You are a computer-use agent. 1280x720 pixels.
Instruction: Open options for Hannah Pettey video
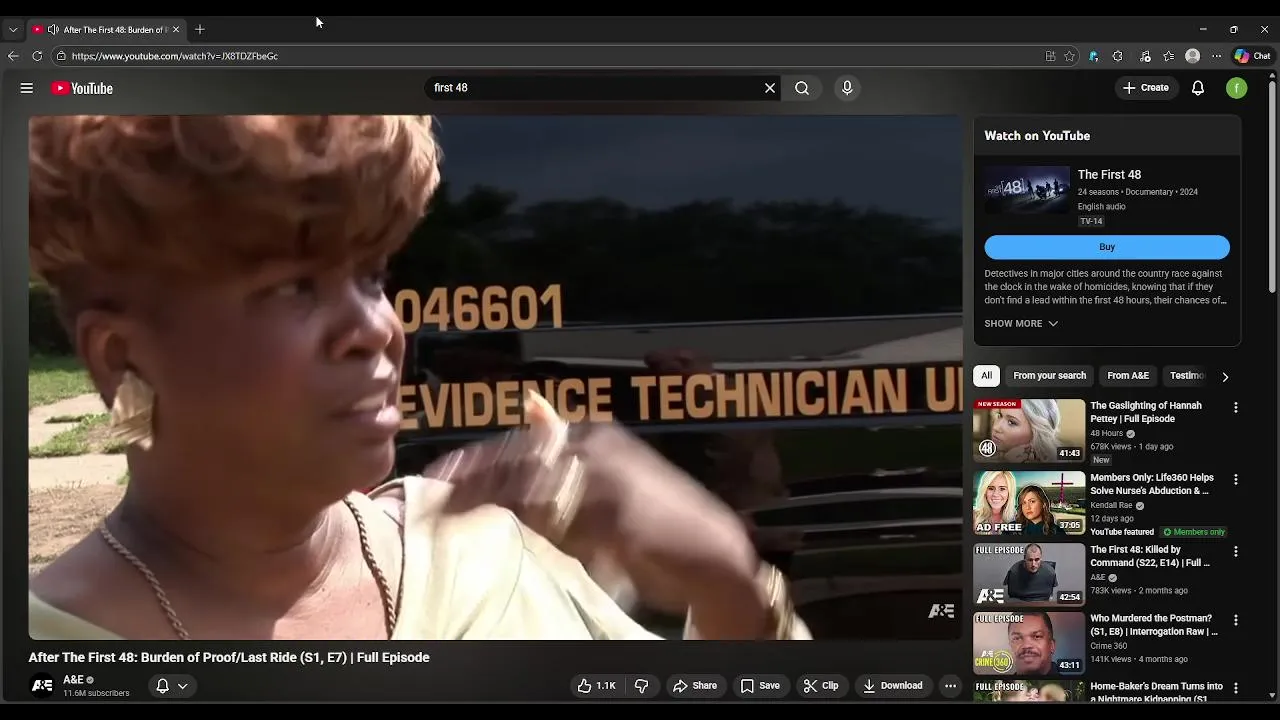[1236, 408]
